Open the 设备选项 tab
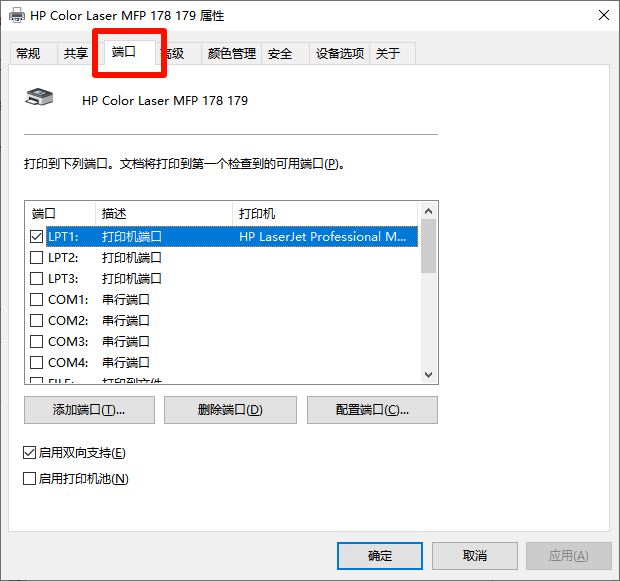The image size is (620, 581). [x=339, y=53]
